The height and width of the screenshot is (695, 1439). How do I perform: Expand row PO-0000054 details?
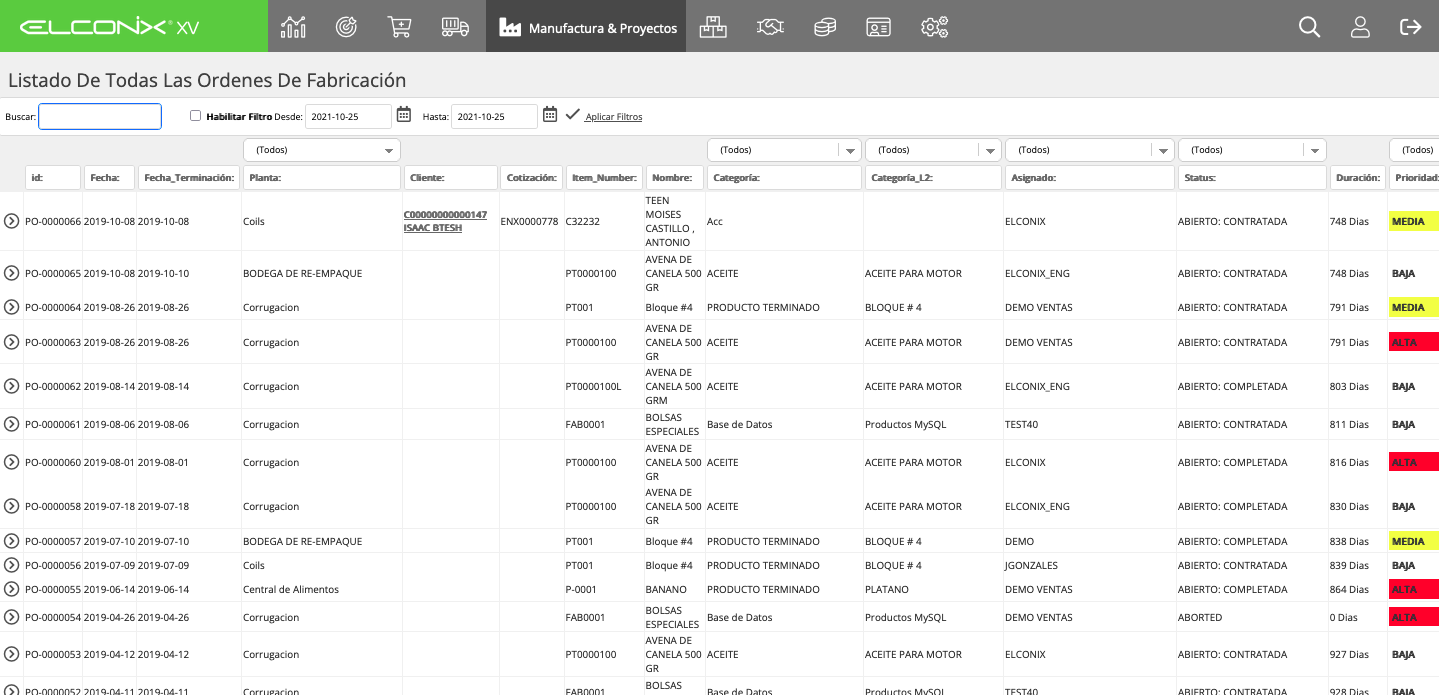(x=12, y=617)
